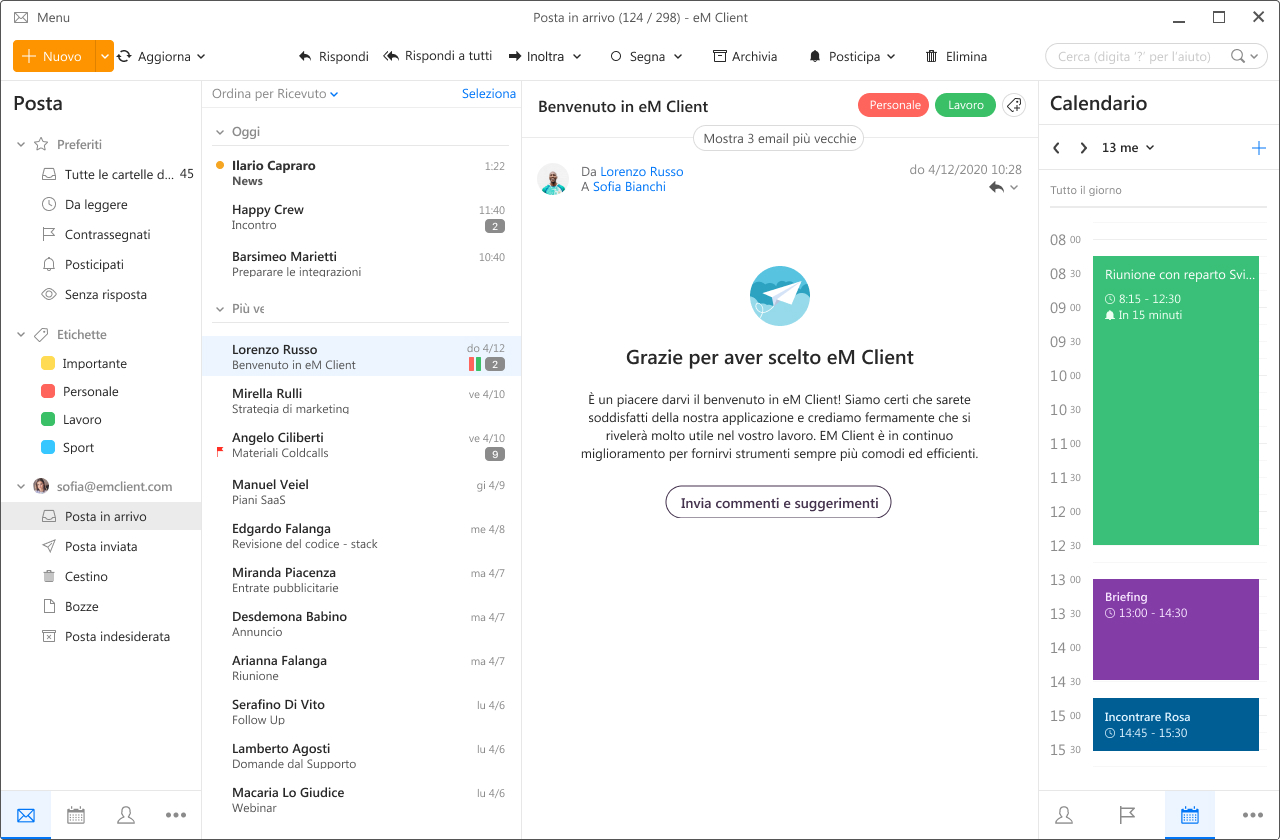Click the Lavoro tag on open email
This screenshot has width=1280, height=840.
pyautogui.click(x=966, y=105)
